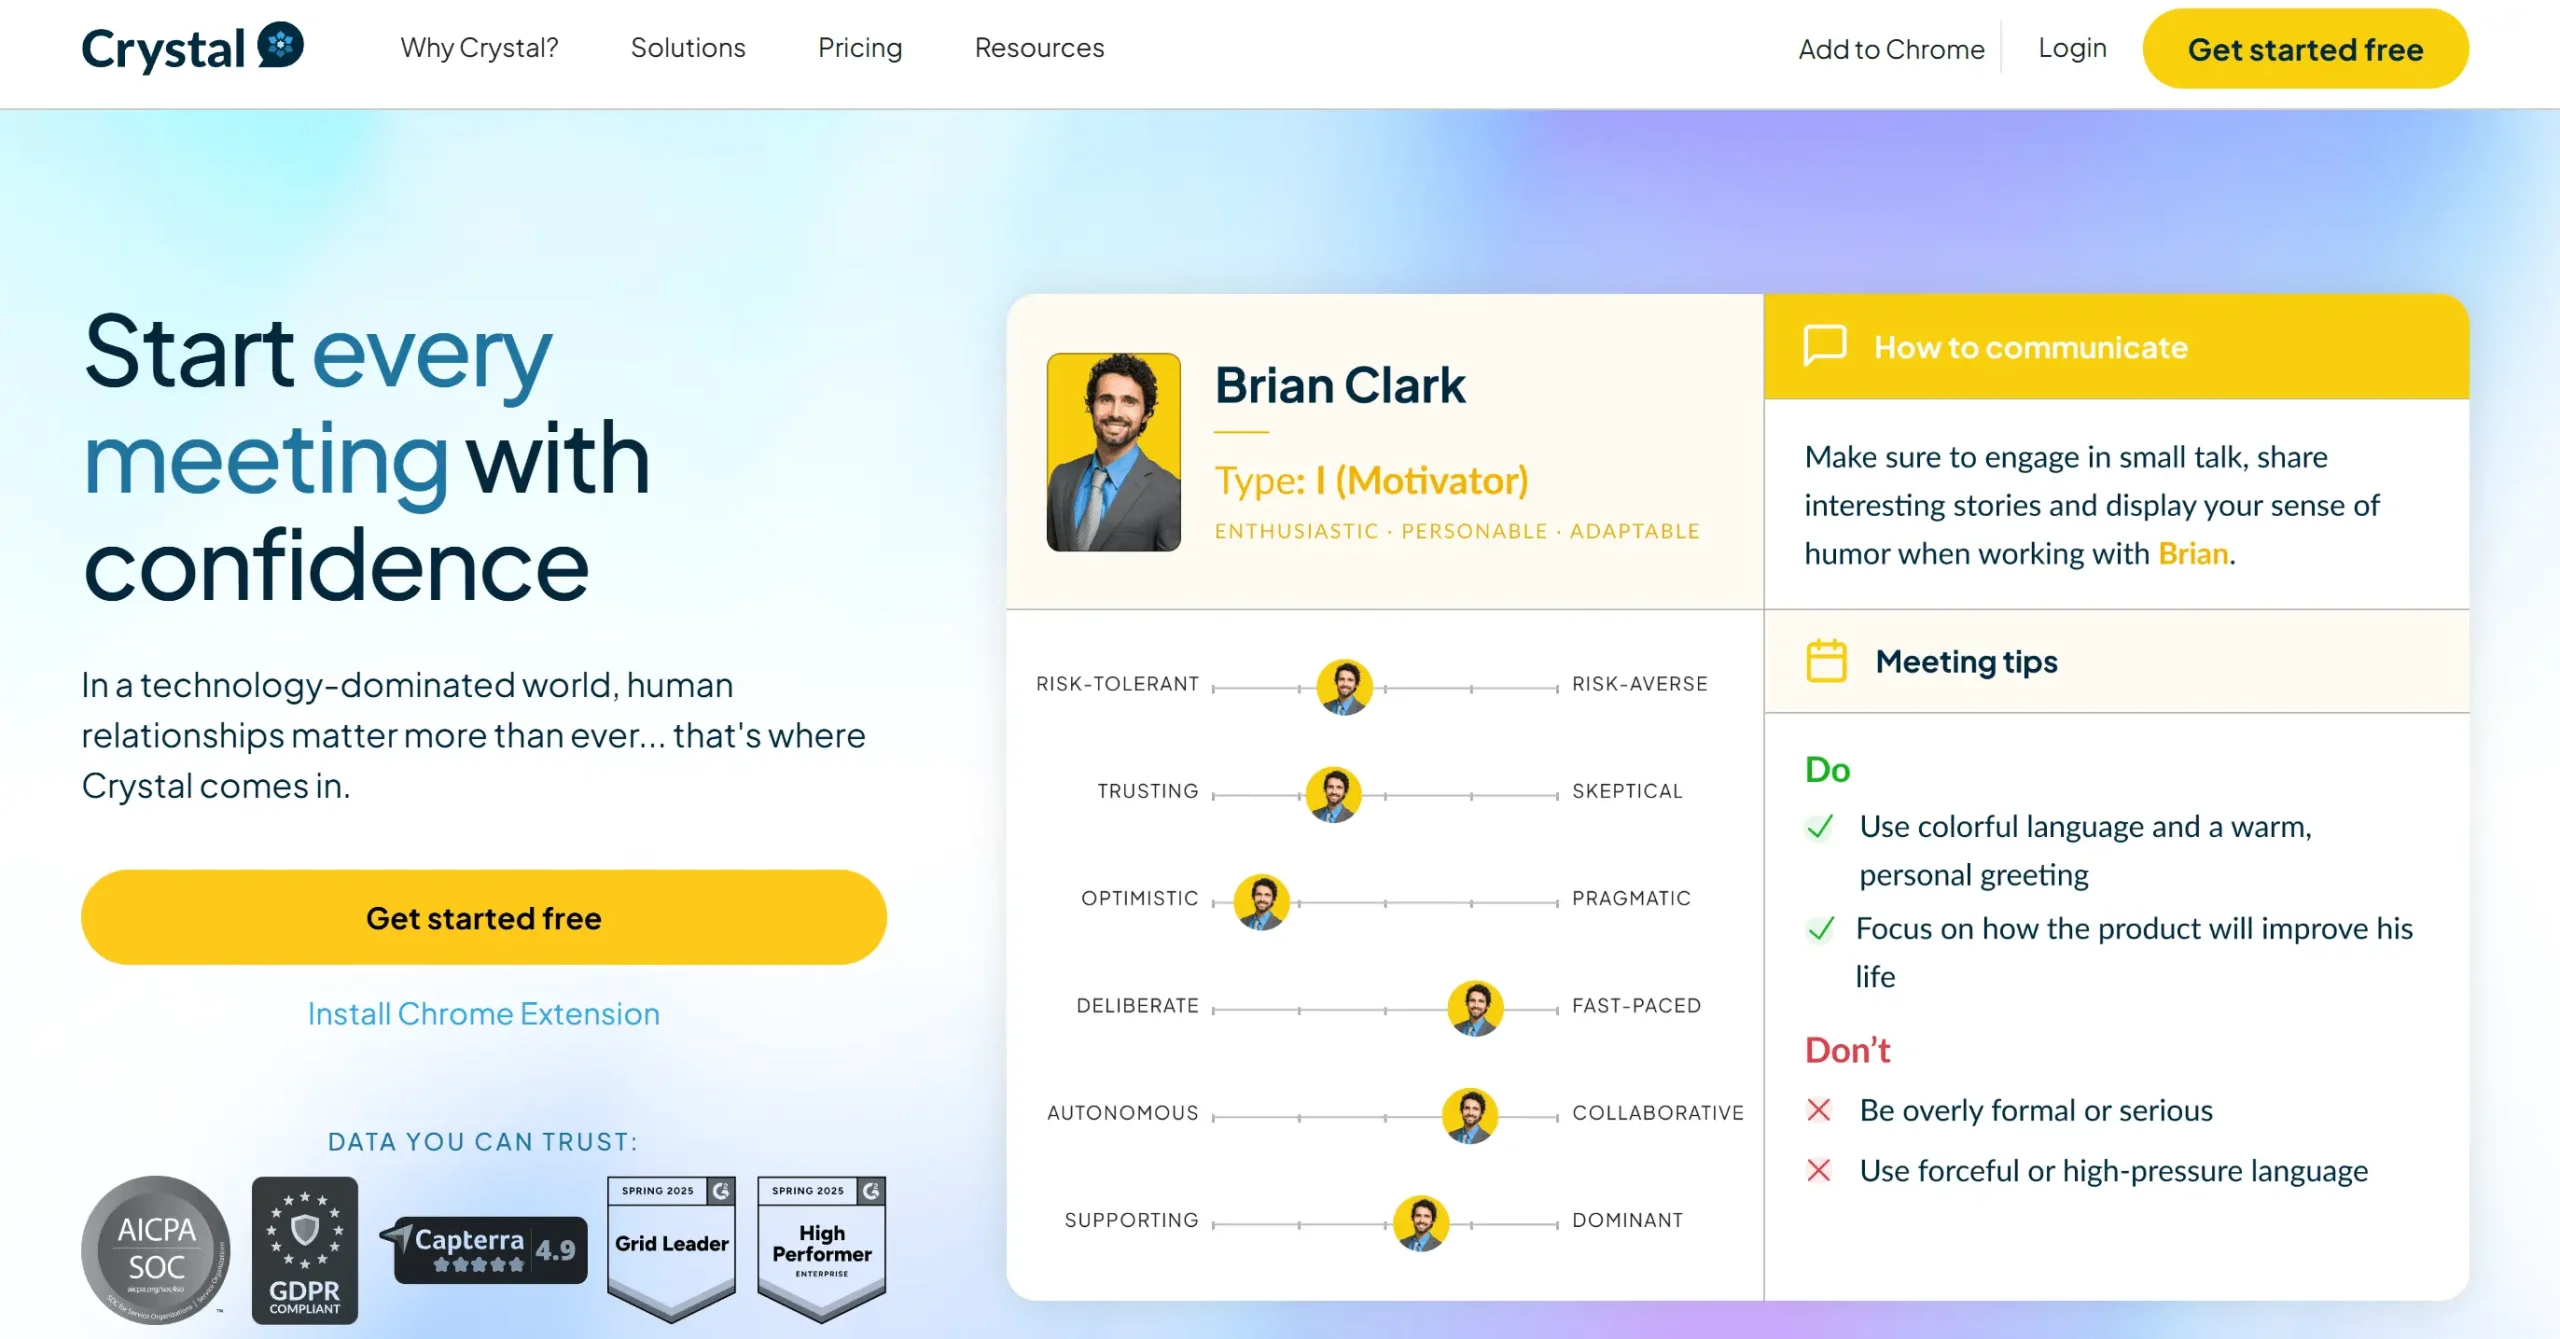Click the speech bubble icon beside How to communicate
Image resolution: width=2560 pixels, height=1339 pixels.
coord(1825,346)
